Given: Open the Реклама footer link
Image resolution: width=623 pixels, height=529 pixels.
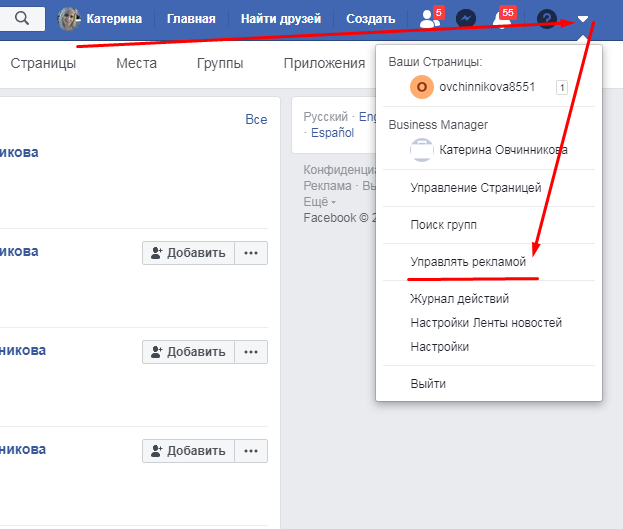Looking at the screenshot, I should click(x=327, y=186).
